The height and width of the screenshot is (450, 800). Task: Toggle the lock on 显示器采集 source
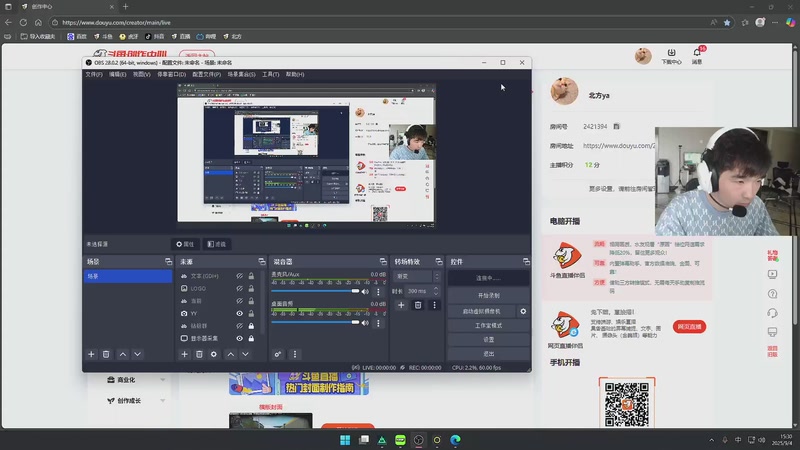(x=251, y=338)
